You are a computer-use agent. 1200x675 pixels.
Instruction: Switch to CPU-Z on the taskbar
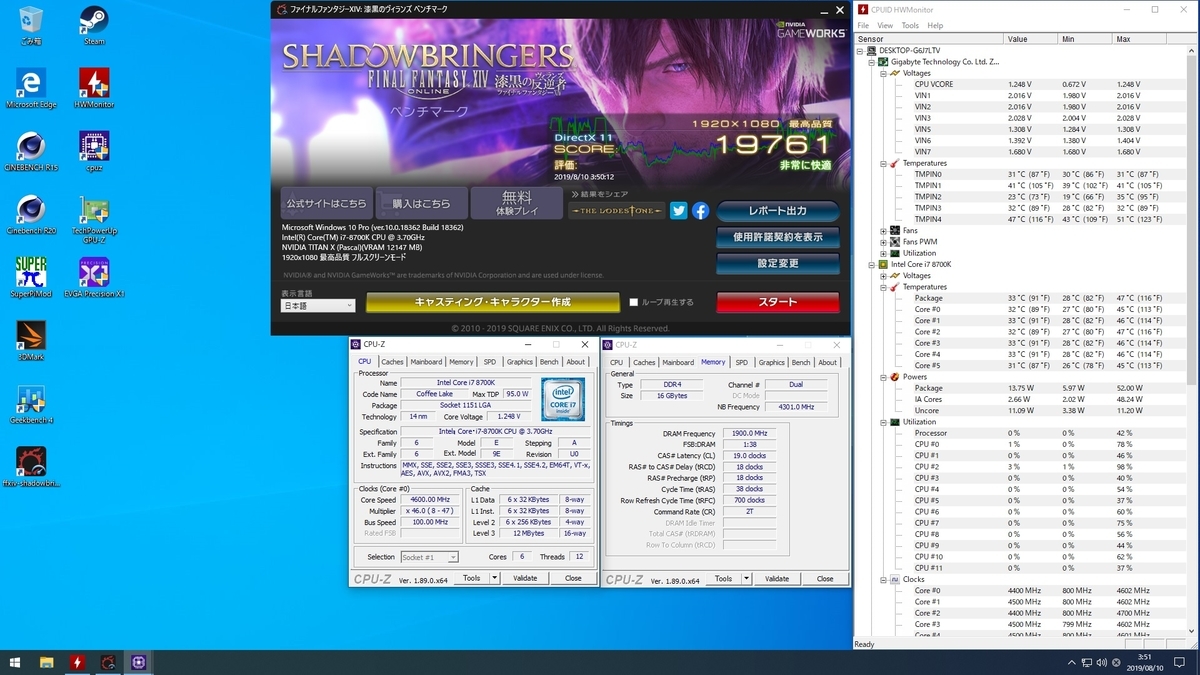tap(138, 662)
